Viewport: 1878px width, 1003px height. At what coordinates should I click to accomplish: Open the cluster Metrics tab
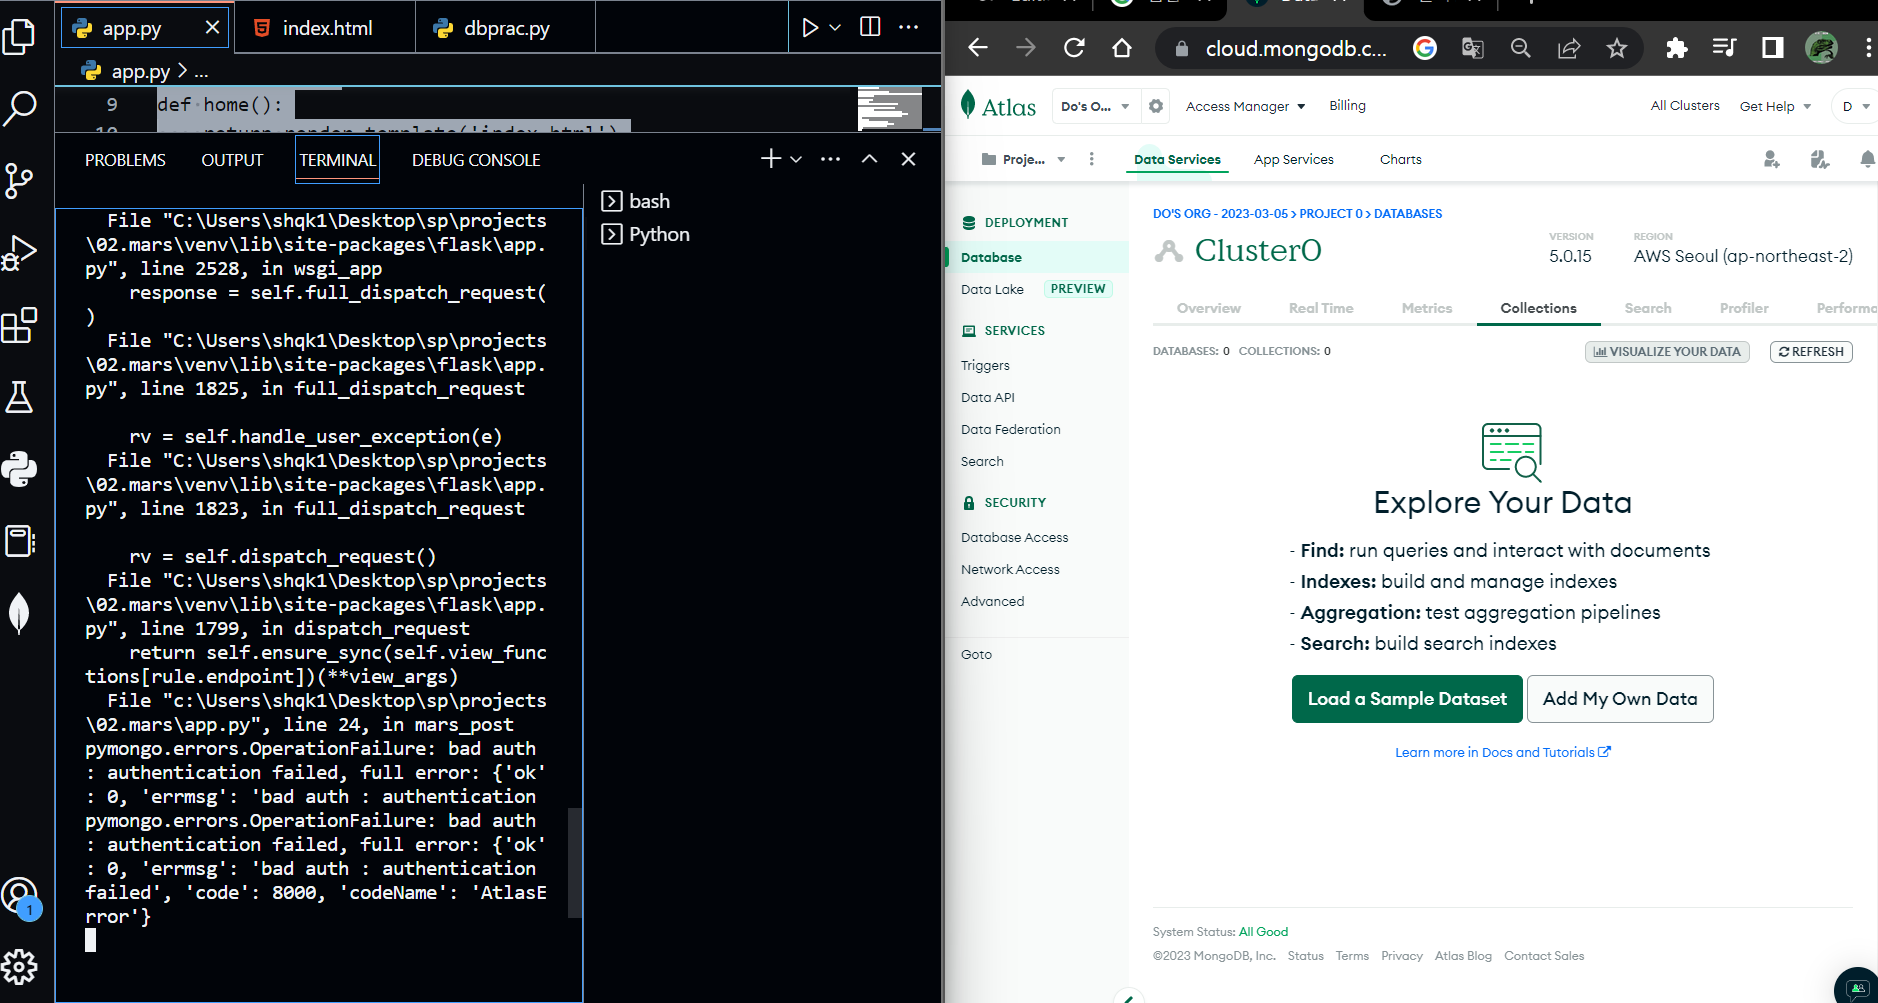click(1426, 308)
